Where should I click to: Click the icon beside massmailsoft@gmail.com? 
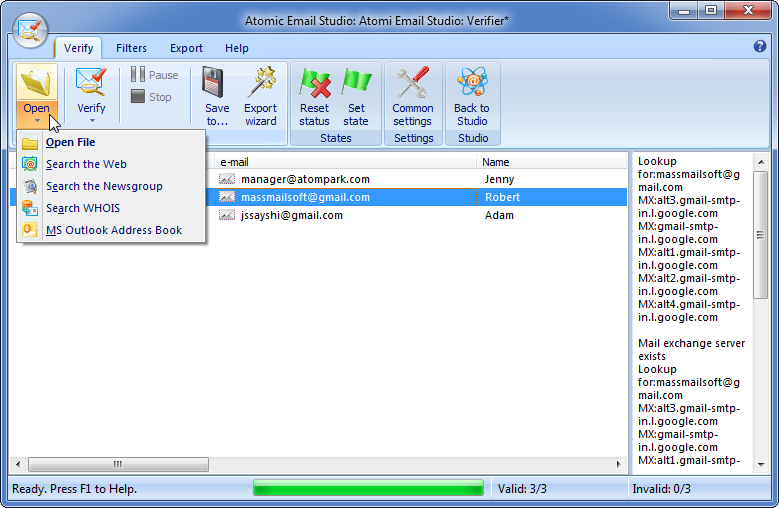click(x=227, y=197)
